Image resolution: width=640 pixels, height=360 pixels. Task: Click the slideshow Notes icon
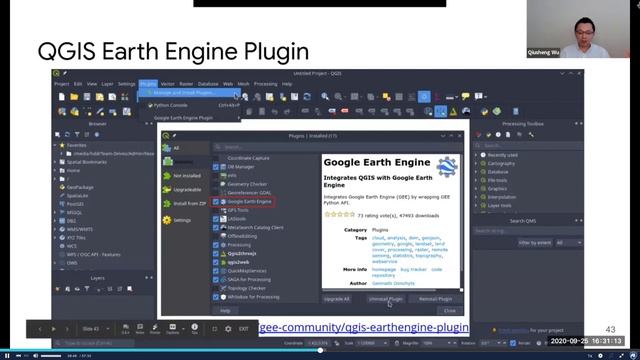click(140, 329)
